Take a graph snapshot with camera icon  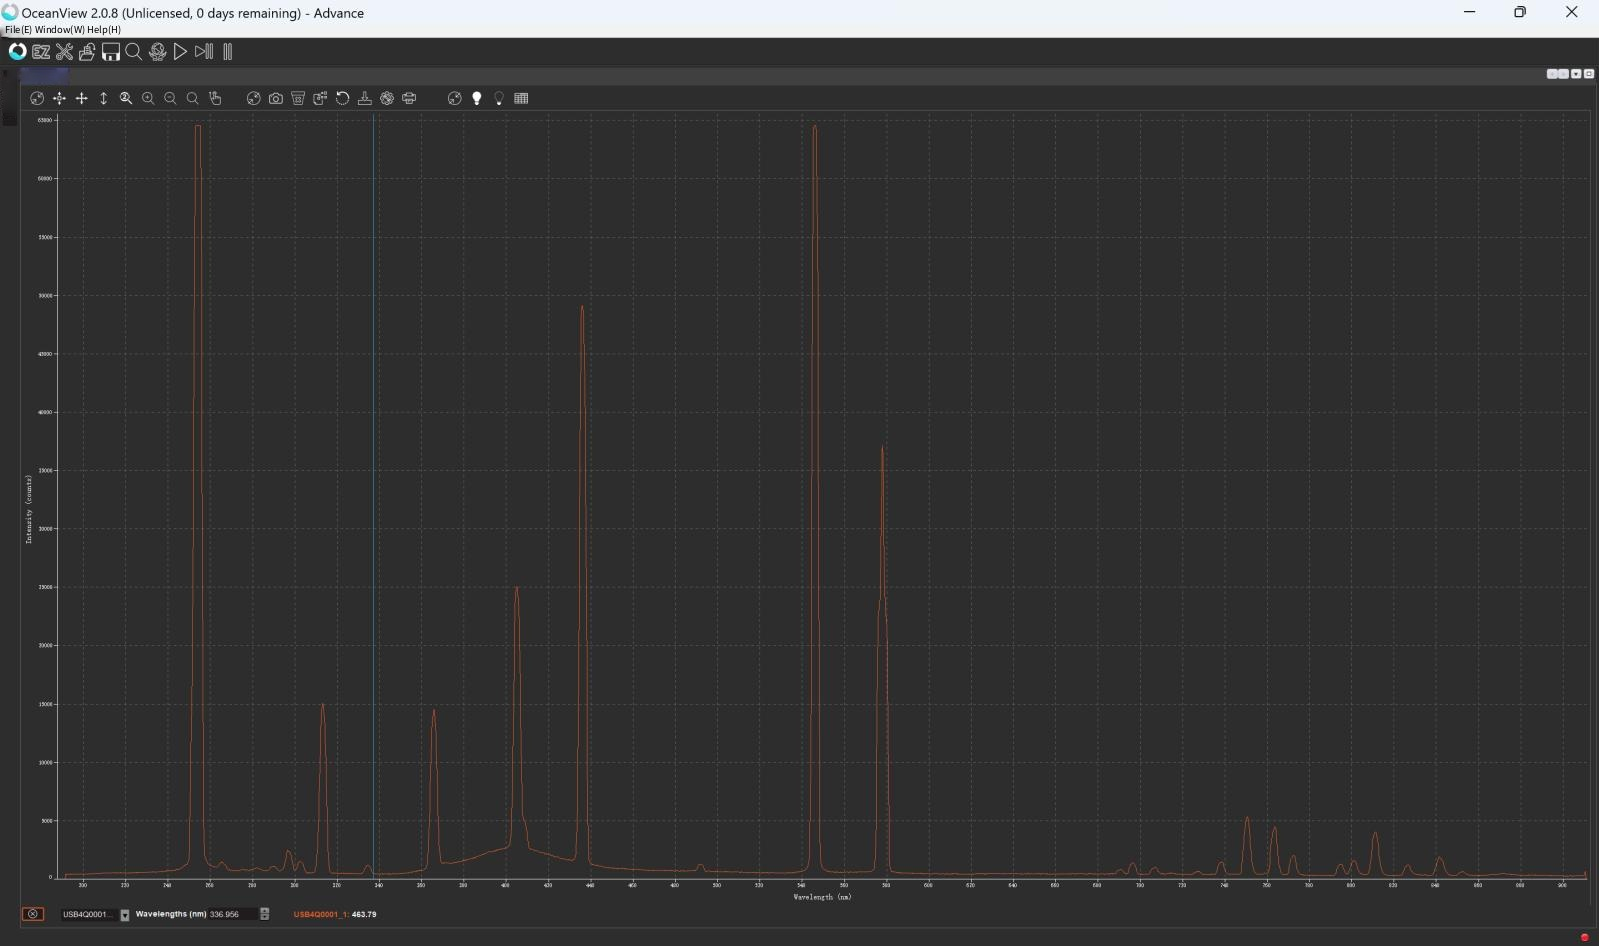(x=276, y=98)
